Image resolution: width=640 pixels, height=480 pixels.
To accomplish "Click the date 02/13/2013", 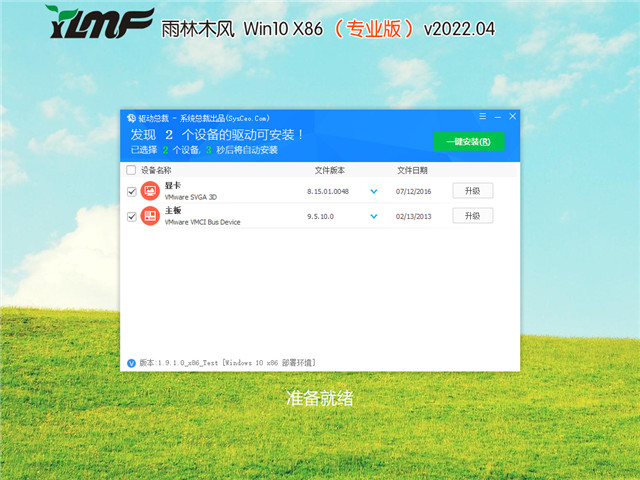I will (413, 217).
